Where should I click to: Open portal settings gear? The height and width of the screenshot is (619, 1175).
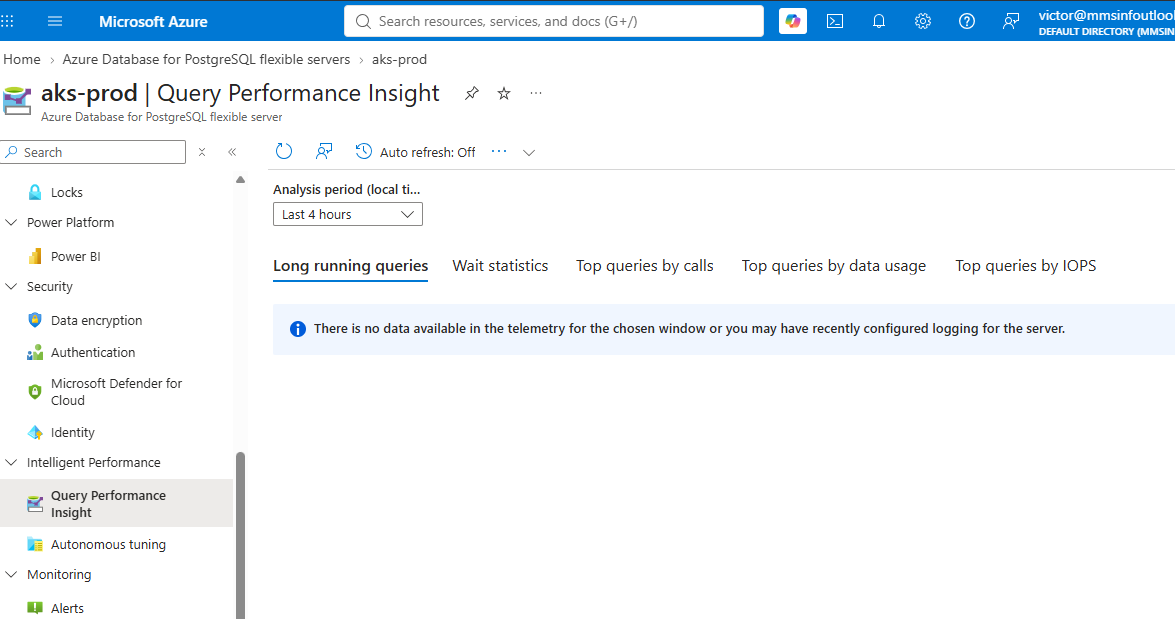click(922, 21)
